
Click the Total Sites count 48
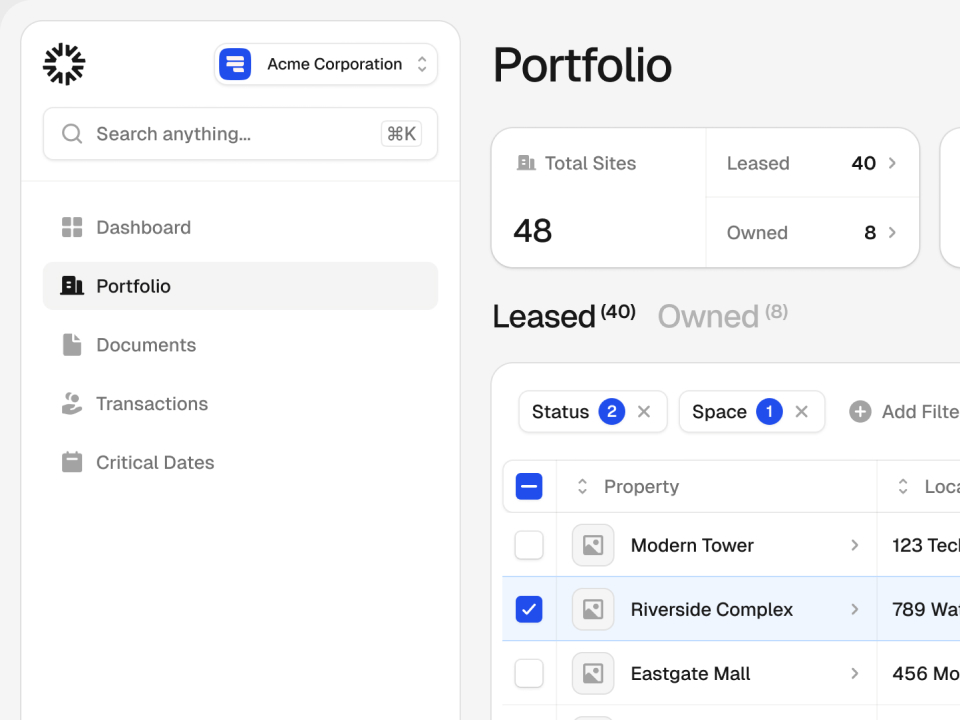click(533, 231)
